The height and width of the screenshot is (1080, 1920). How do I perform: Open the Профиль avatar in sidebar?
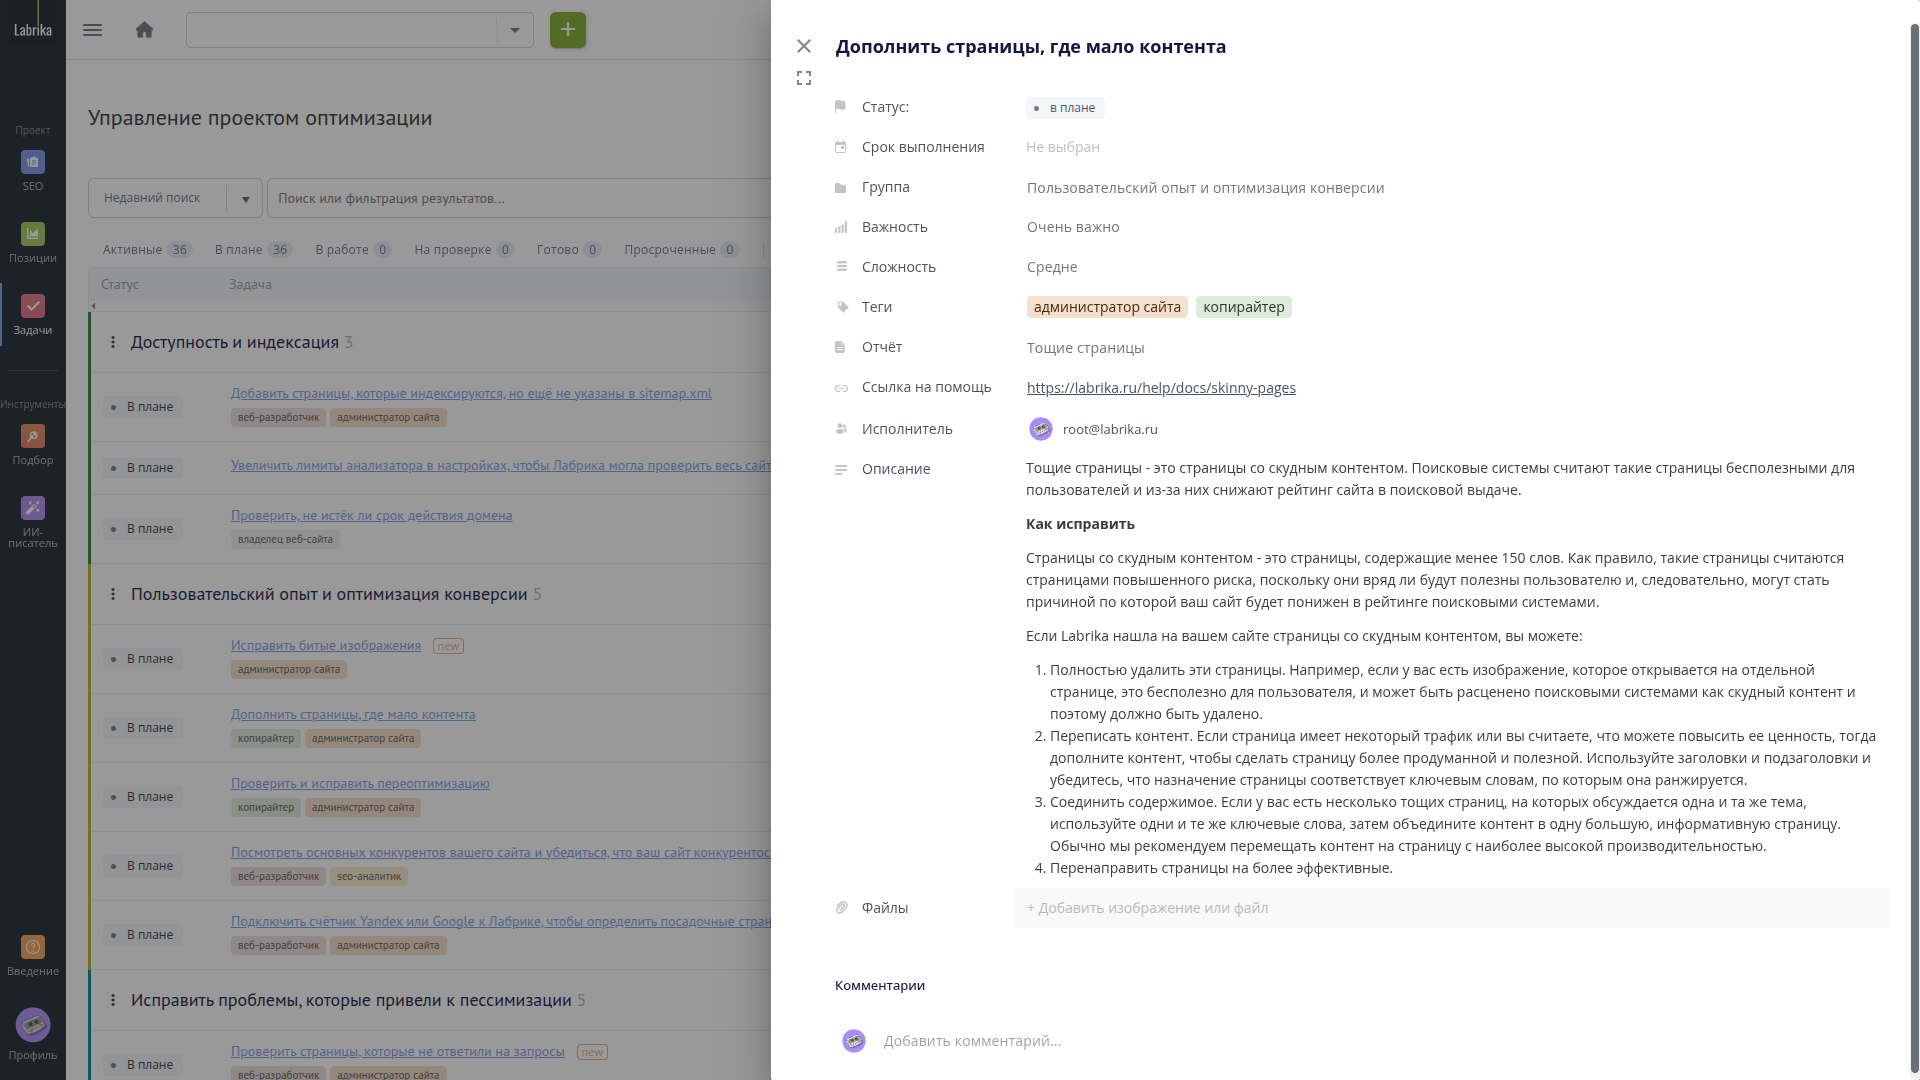[x=33, y=1035]
